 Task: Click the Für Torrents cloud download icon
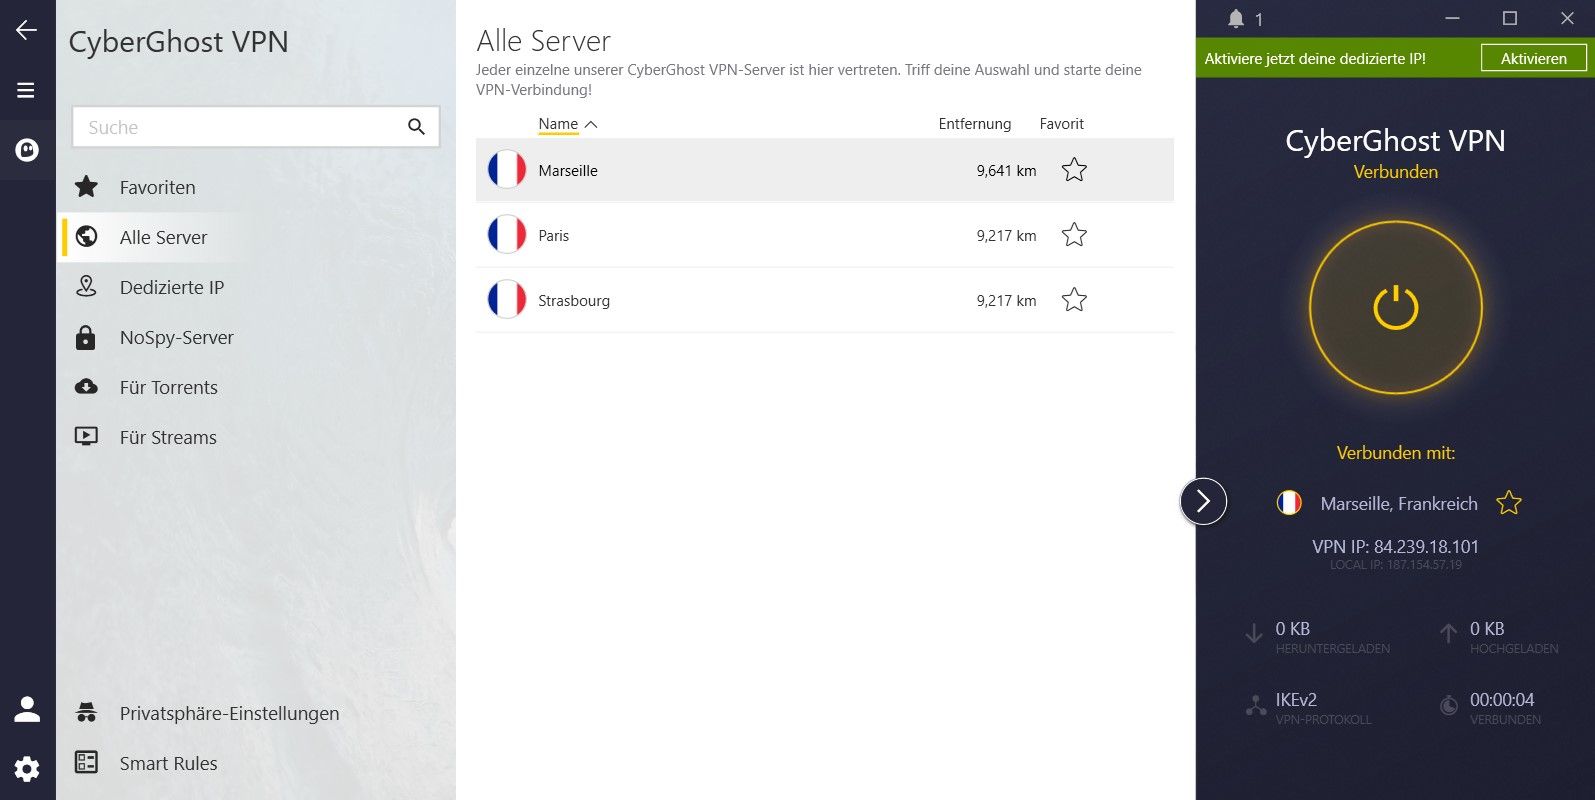point(87,387)
